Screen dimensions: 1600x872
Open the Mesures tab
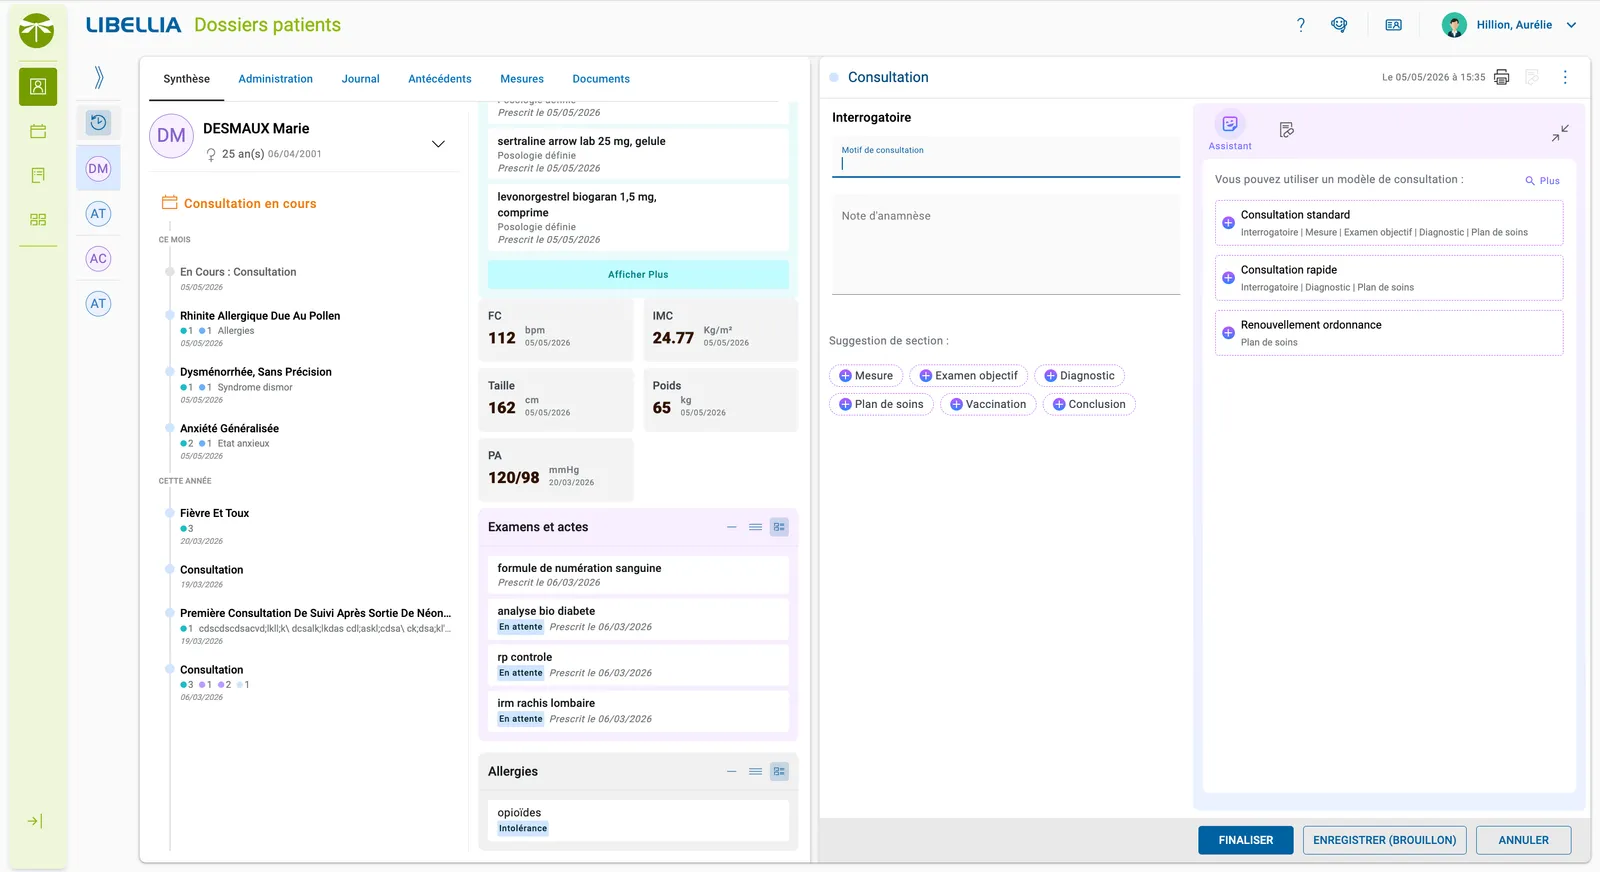coord(522,79)
